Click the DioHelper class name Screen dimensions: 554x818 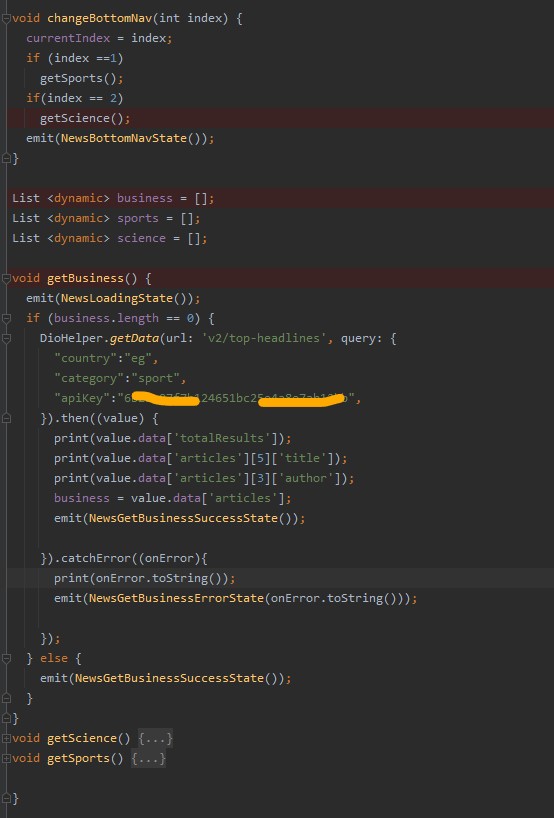point(71,338)
